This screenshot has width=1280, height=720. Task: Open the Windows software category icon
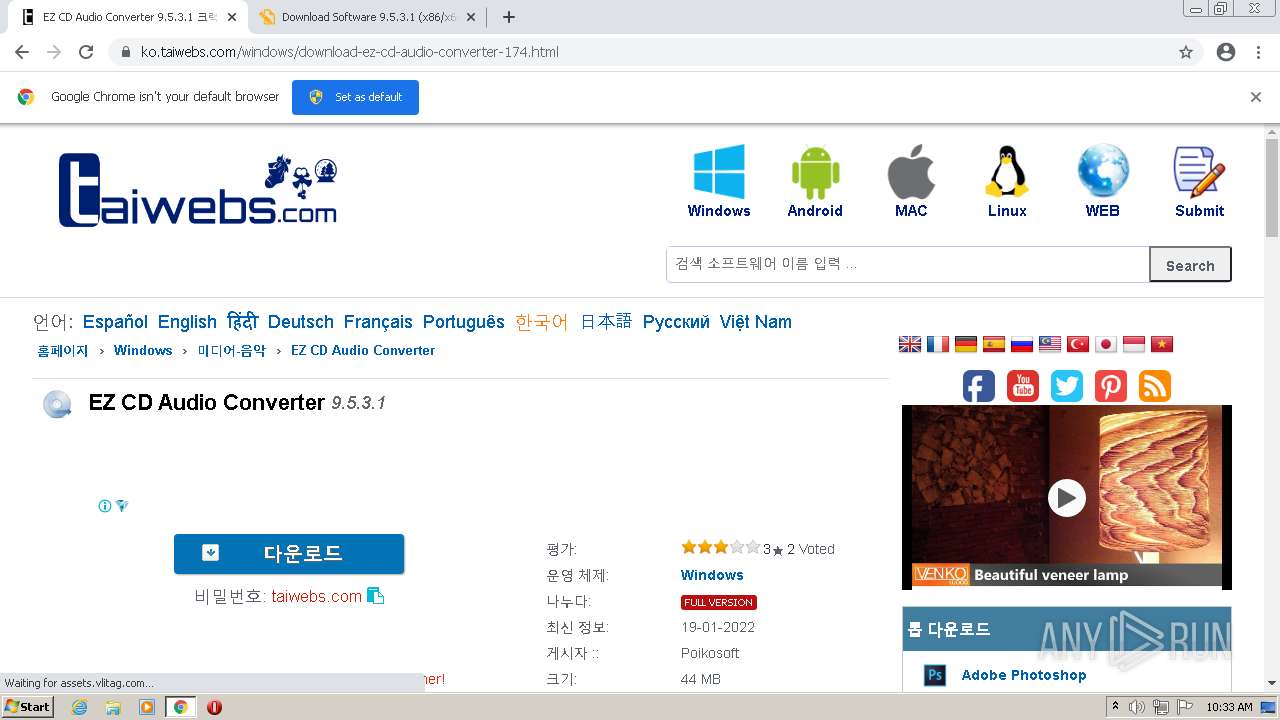[719, 172]
